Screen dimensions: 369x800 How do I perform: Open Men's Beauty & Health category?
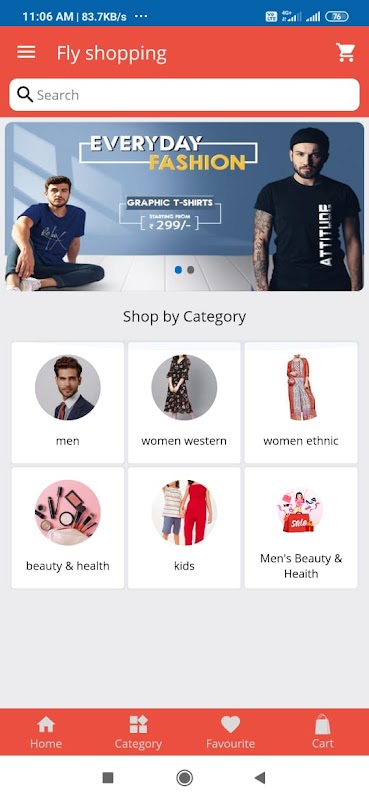301,528
